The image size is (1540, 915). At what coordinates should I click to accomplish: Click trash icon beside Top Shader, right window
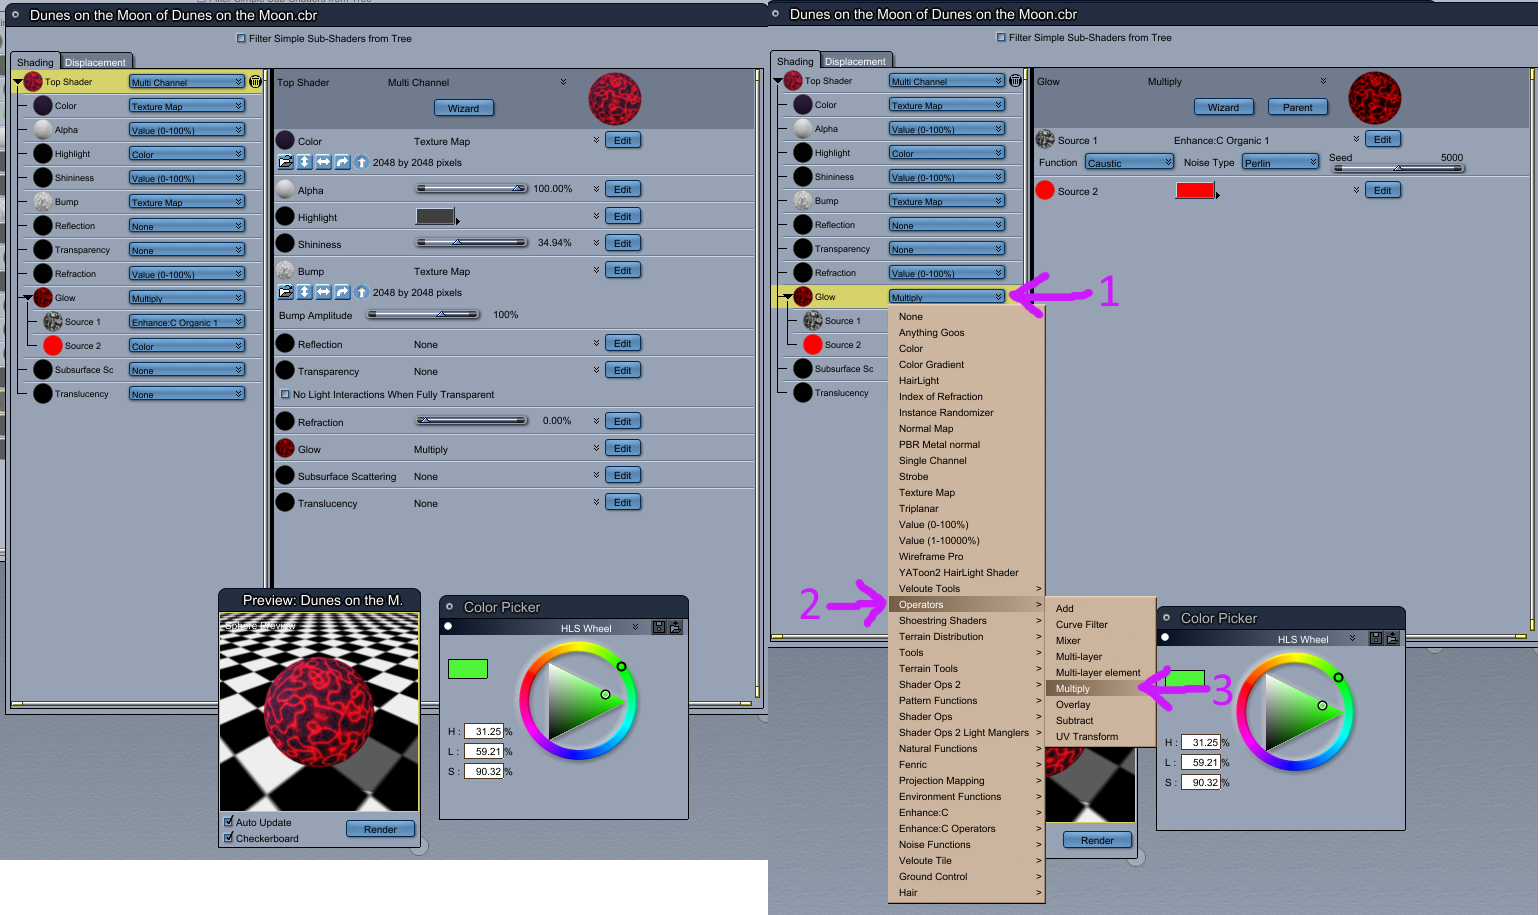click(1015, 81)
